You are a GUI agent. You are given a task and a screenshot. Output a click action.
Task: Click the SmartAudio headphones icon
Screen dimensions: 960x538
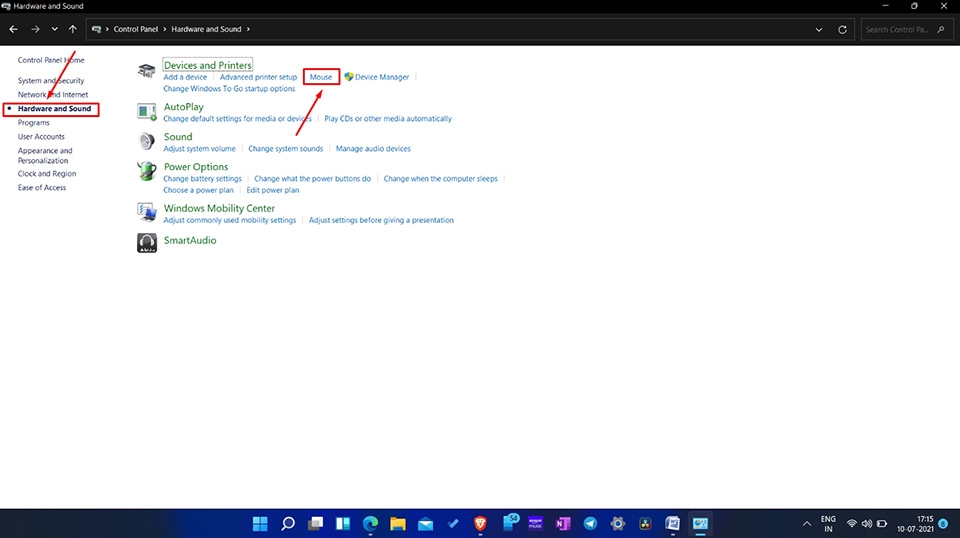147,242
